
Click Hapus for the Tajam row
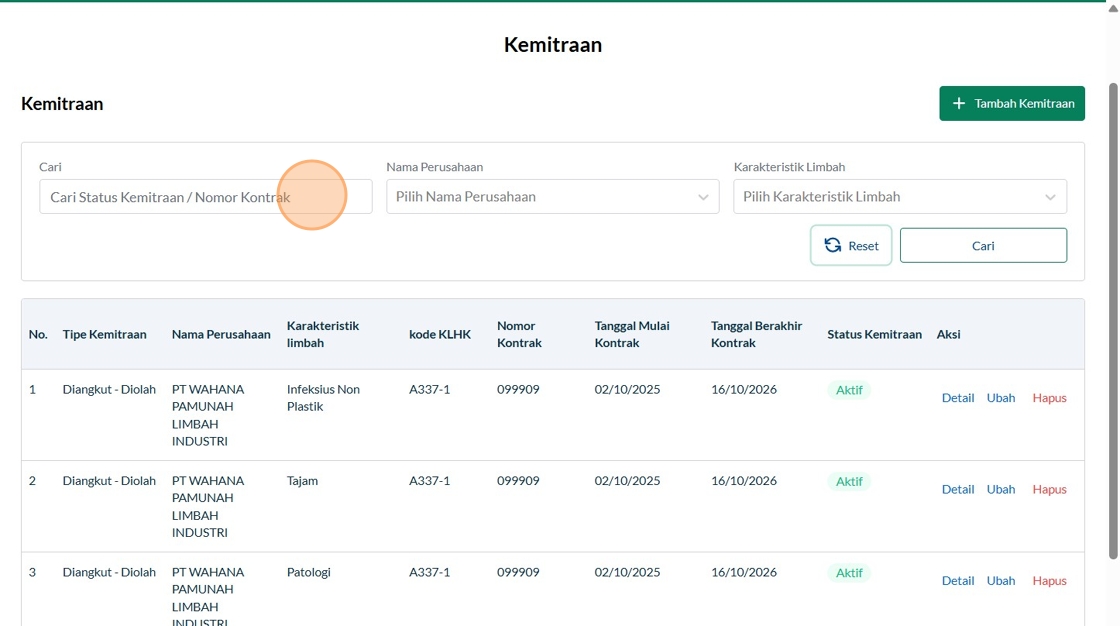pyautogui.click(x=1049, y=489)
